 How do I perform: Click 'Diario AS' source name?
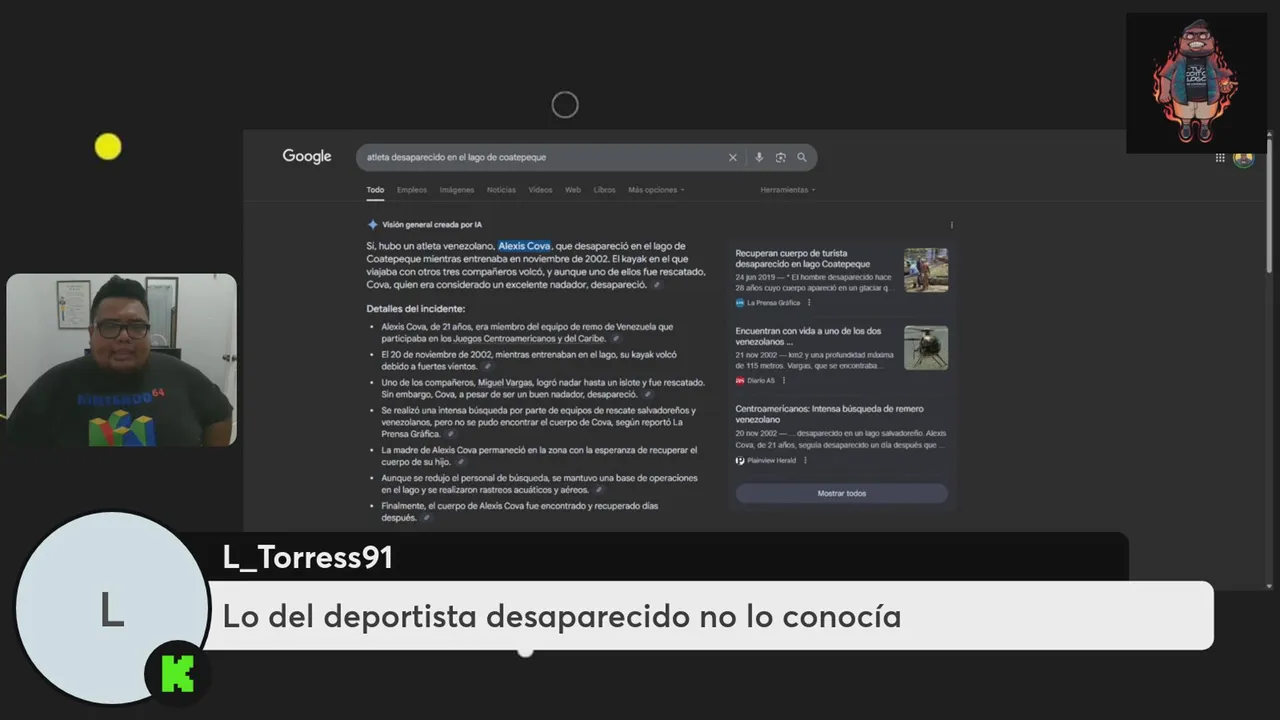[x=761, y=381]
